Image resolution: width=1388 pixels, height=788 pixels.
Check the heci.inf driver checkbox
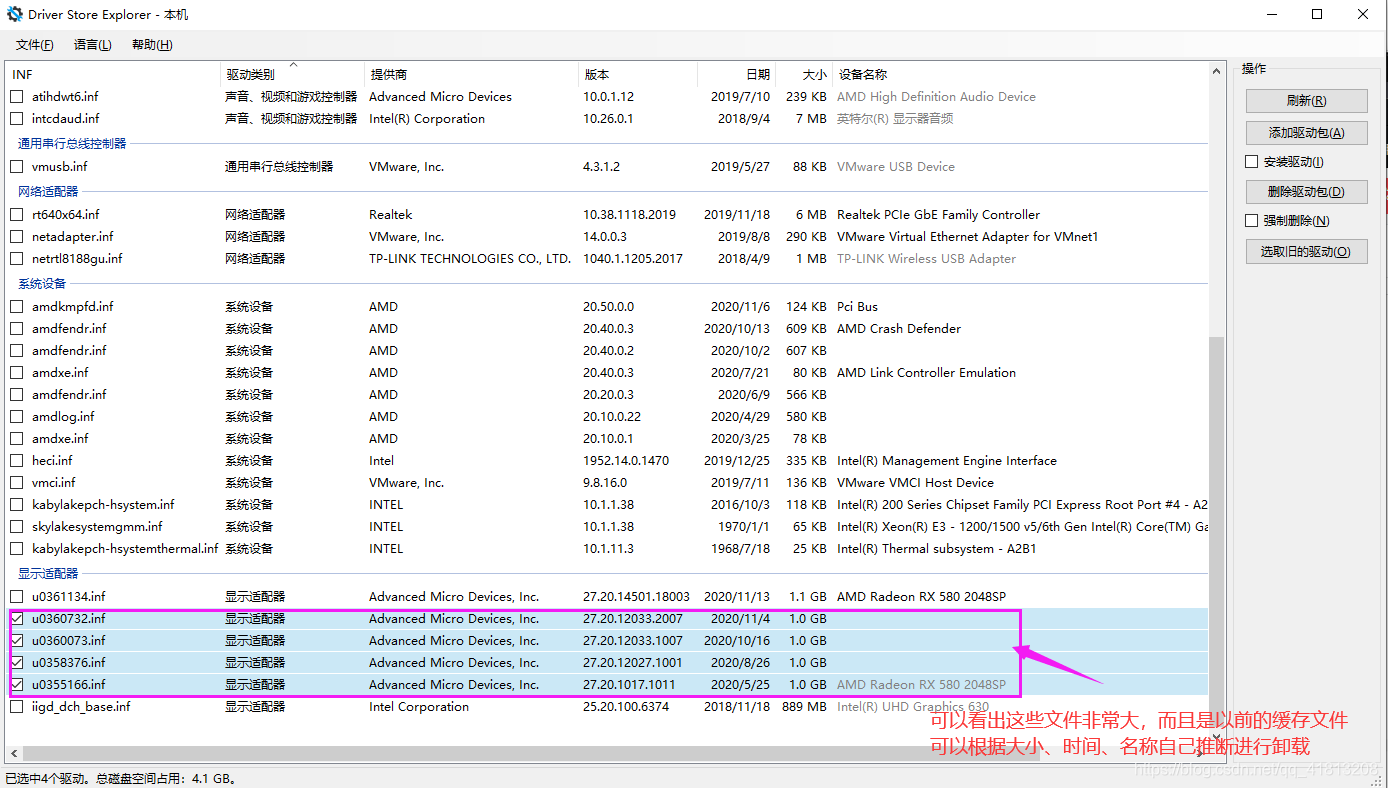(16, 461)
